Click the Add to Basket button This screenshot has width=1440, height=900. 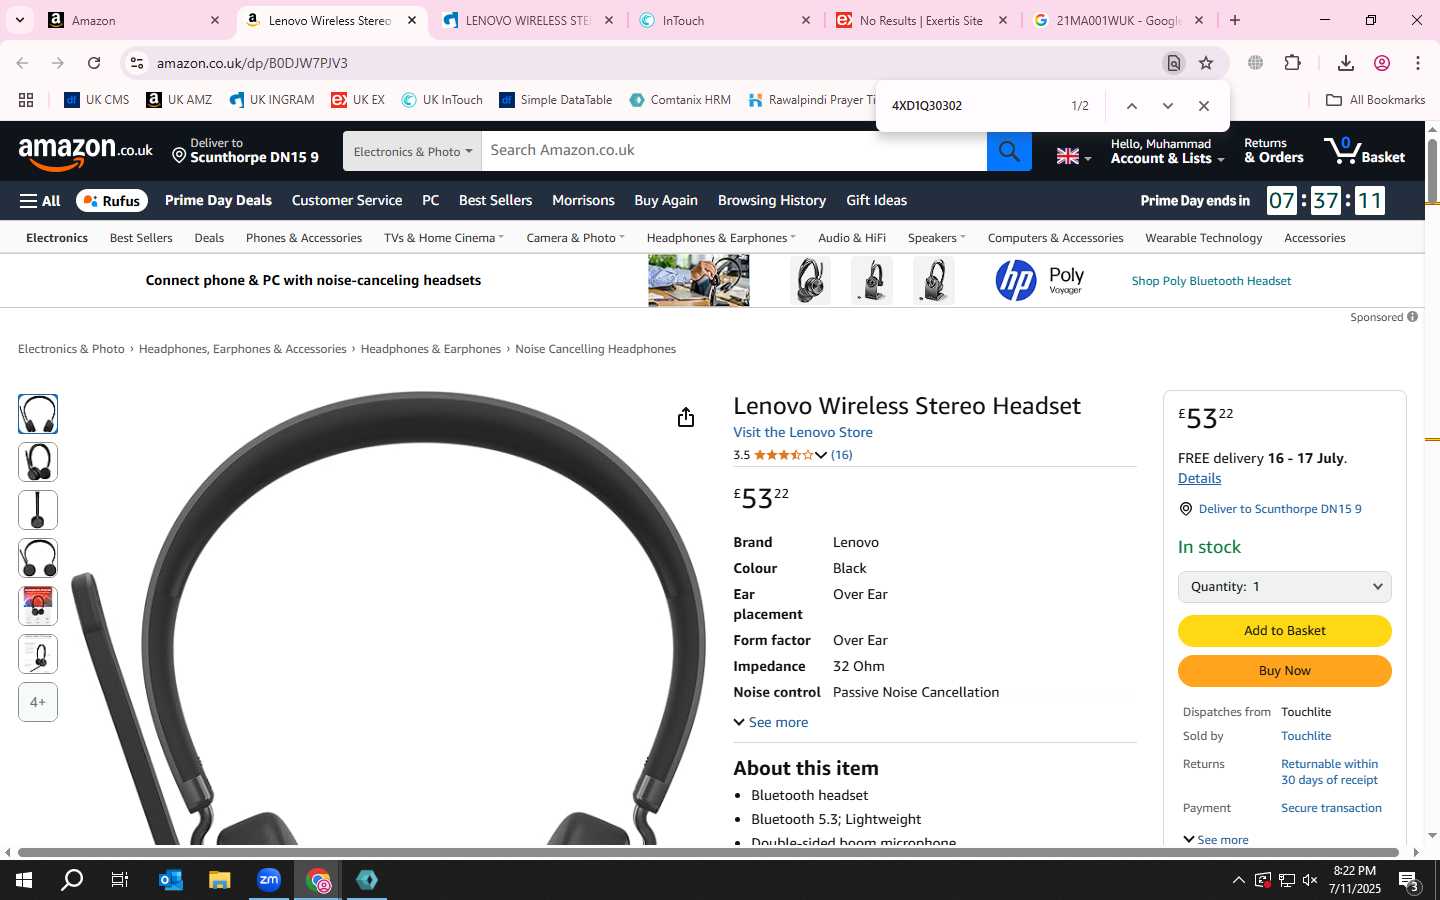coord(1284,631)
